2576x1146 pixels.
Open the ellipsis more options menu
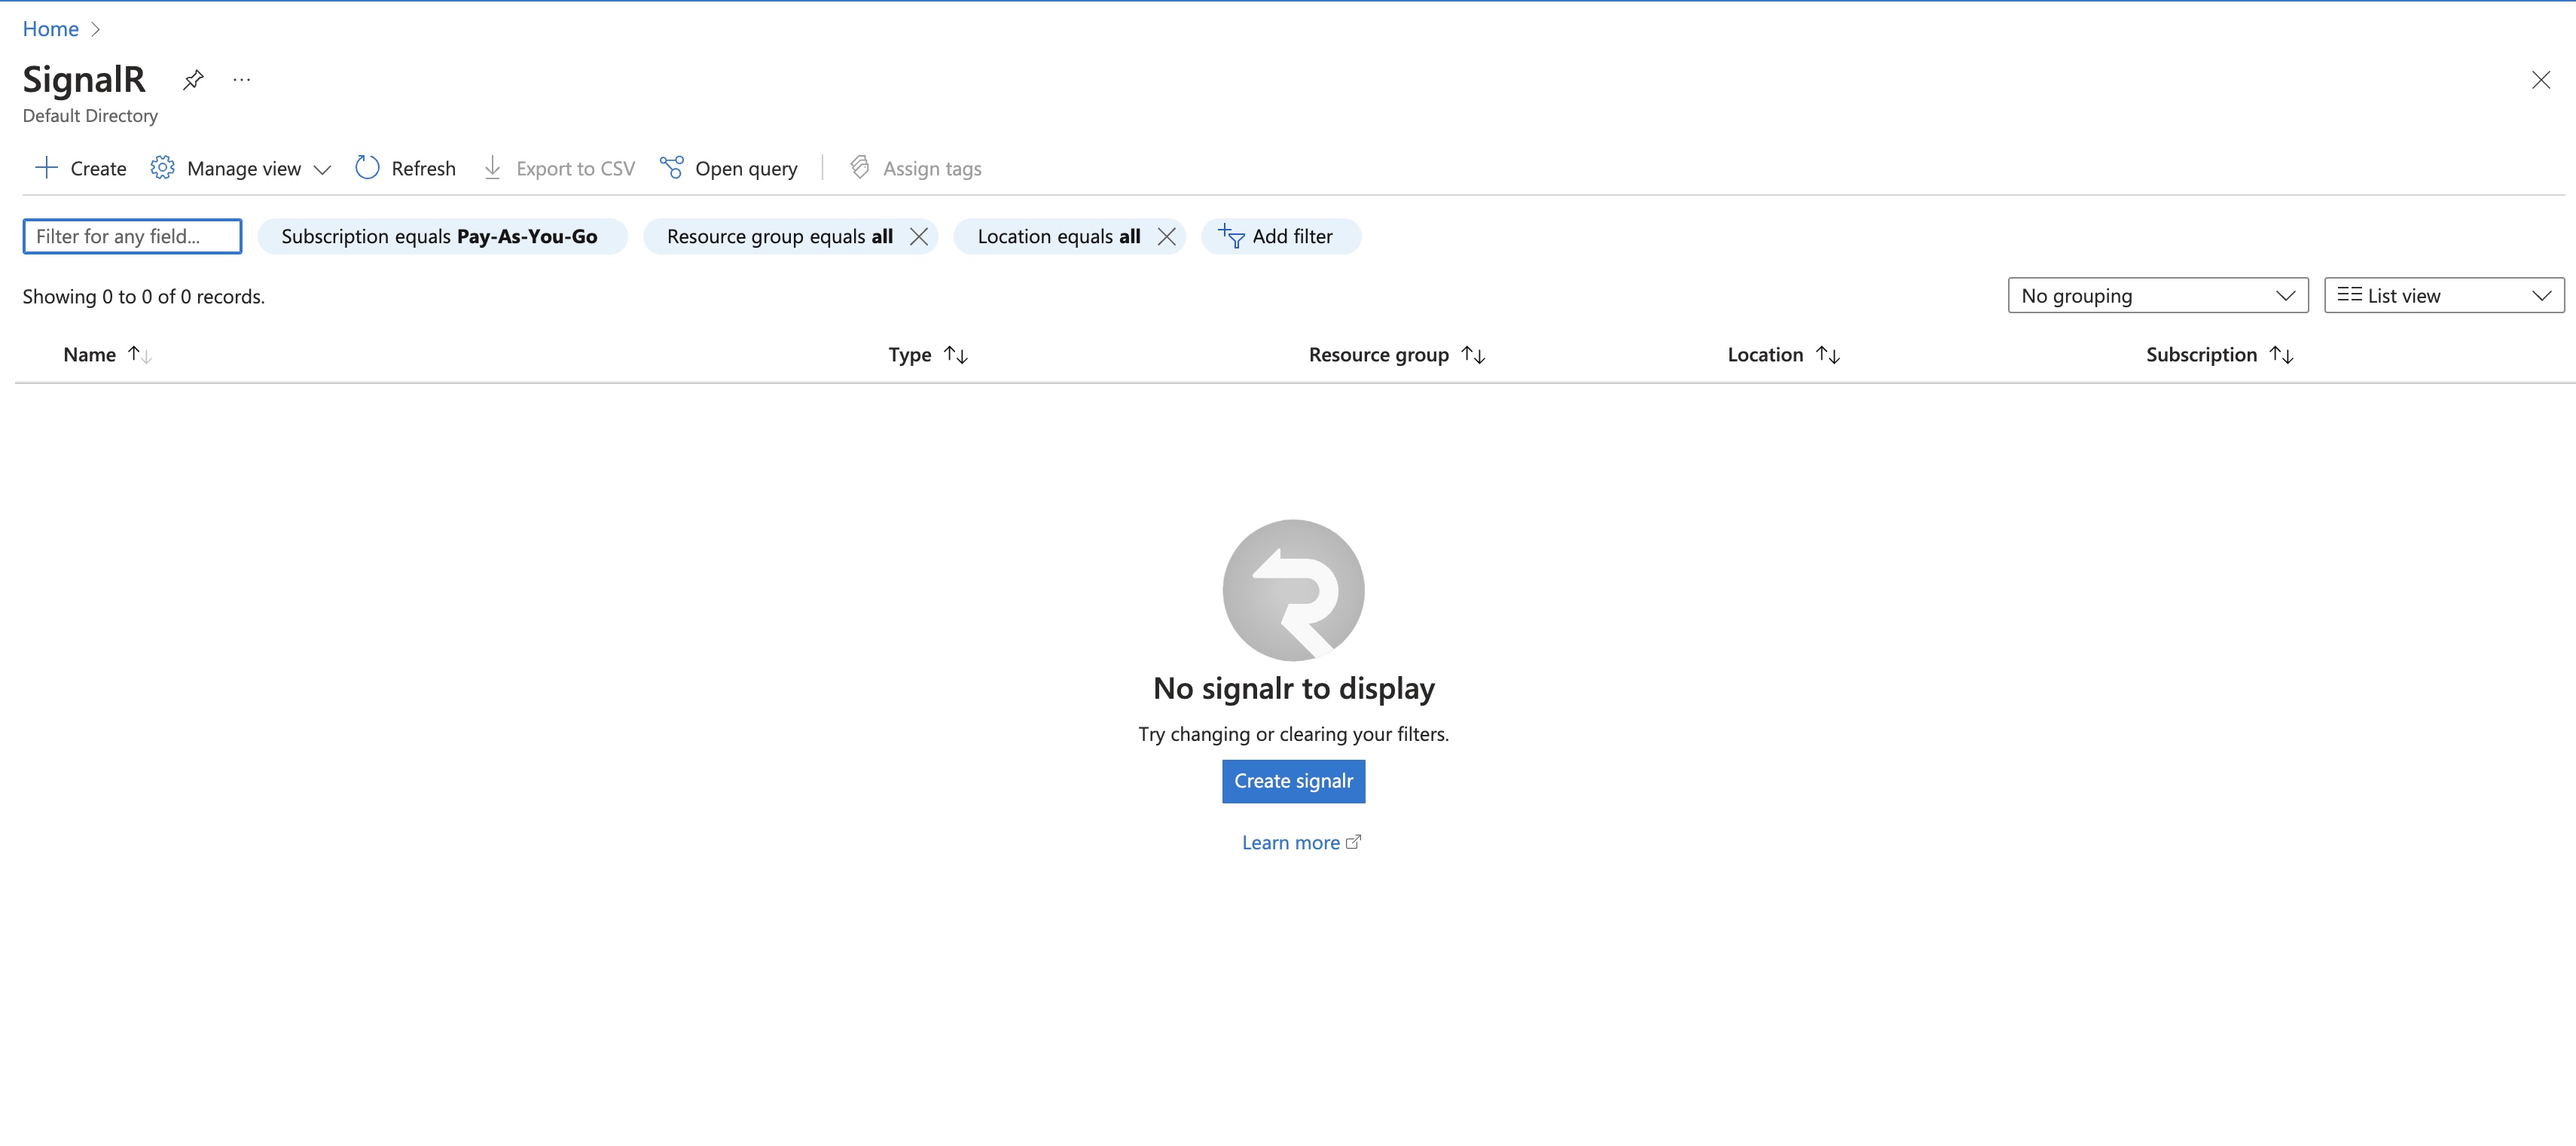[242, 79]
